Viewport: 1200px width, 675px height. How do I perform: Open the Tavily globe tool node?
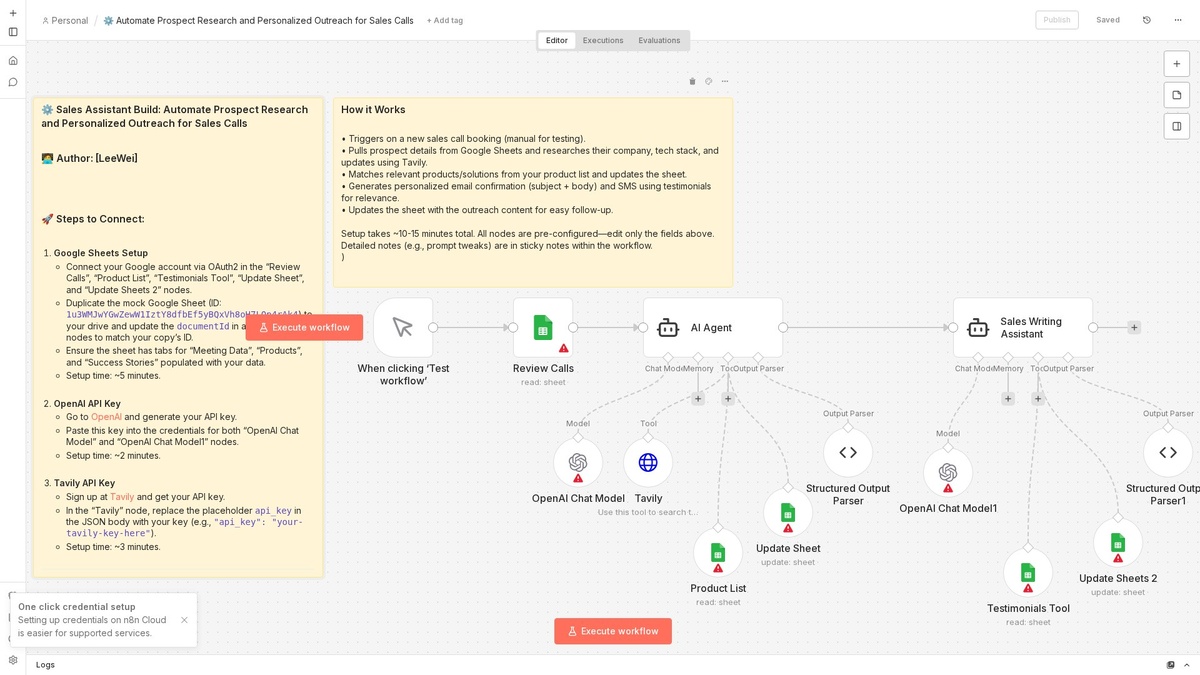(648, 462)
